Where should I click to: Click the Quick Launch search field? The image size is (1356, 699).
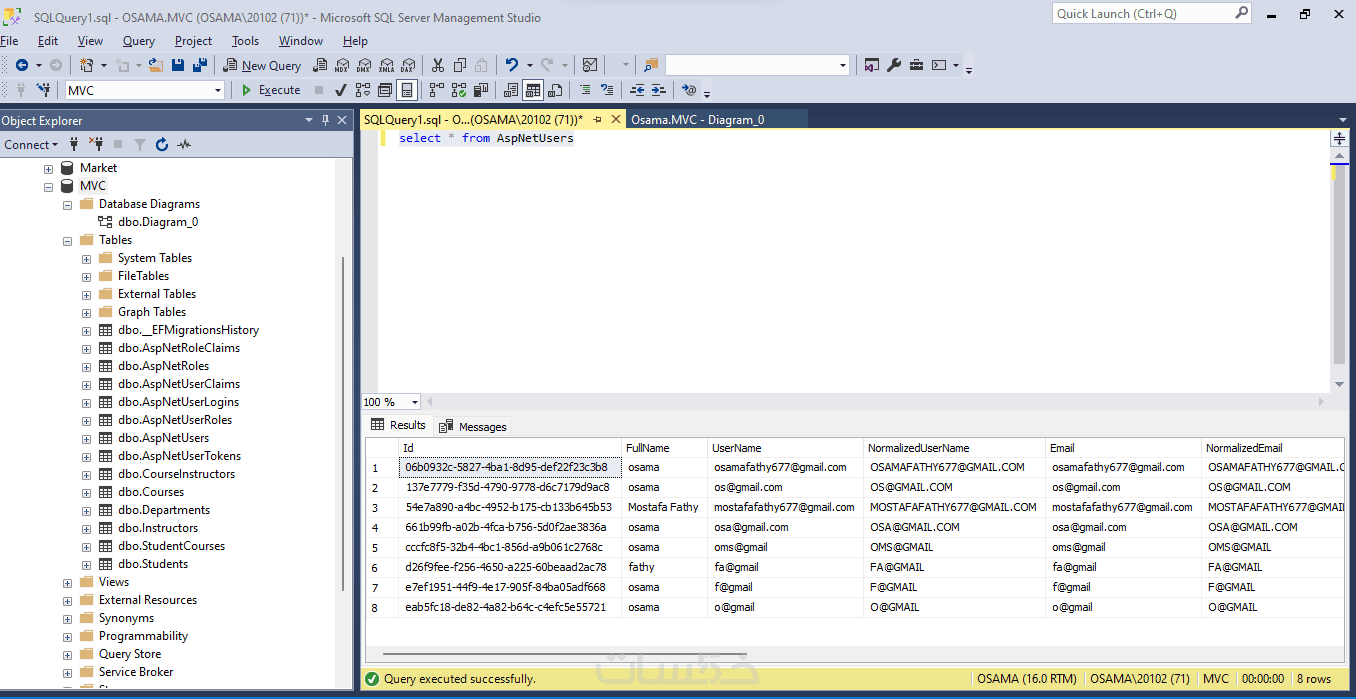(x=1142, y=13)
